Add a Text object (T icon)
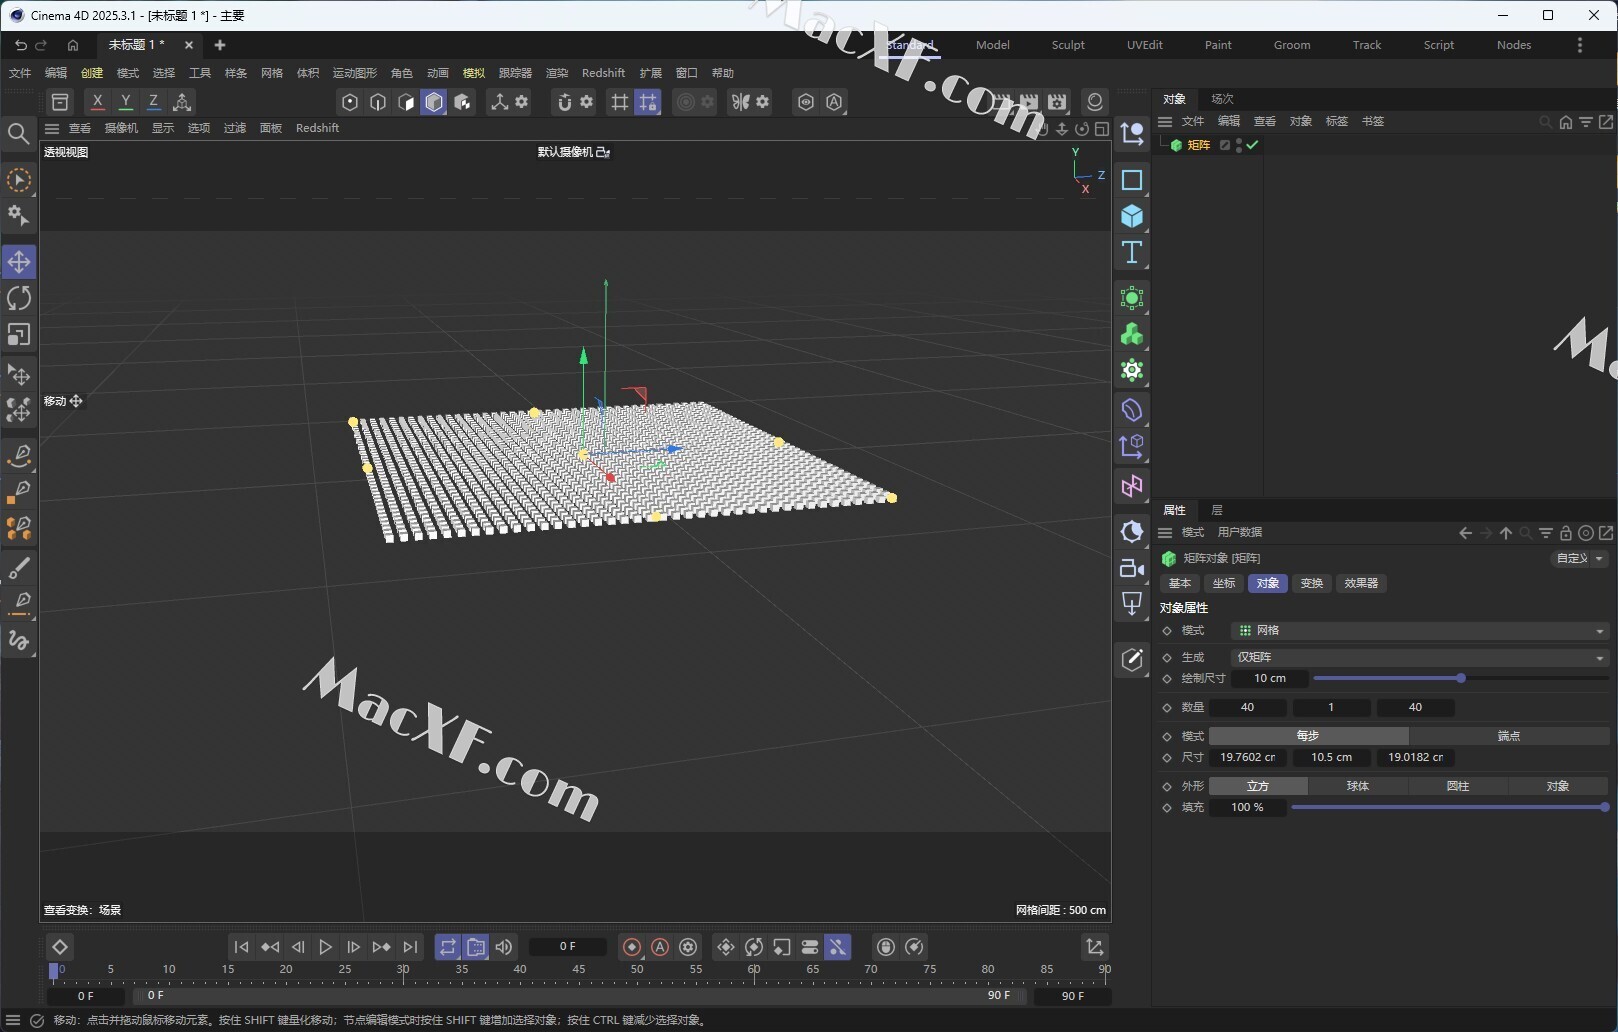 (x=1132, y=252)
